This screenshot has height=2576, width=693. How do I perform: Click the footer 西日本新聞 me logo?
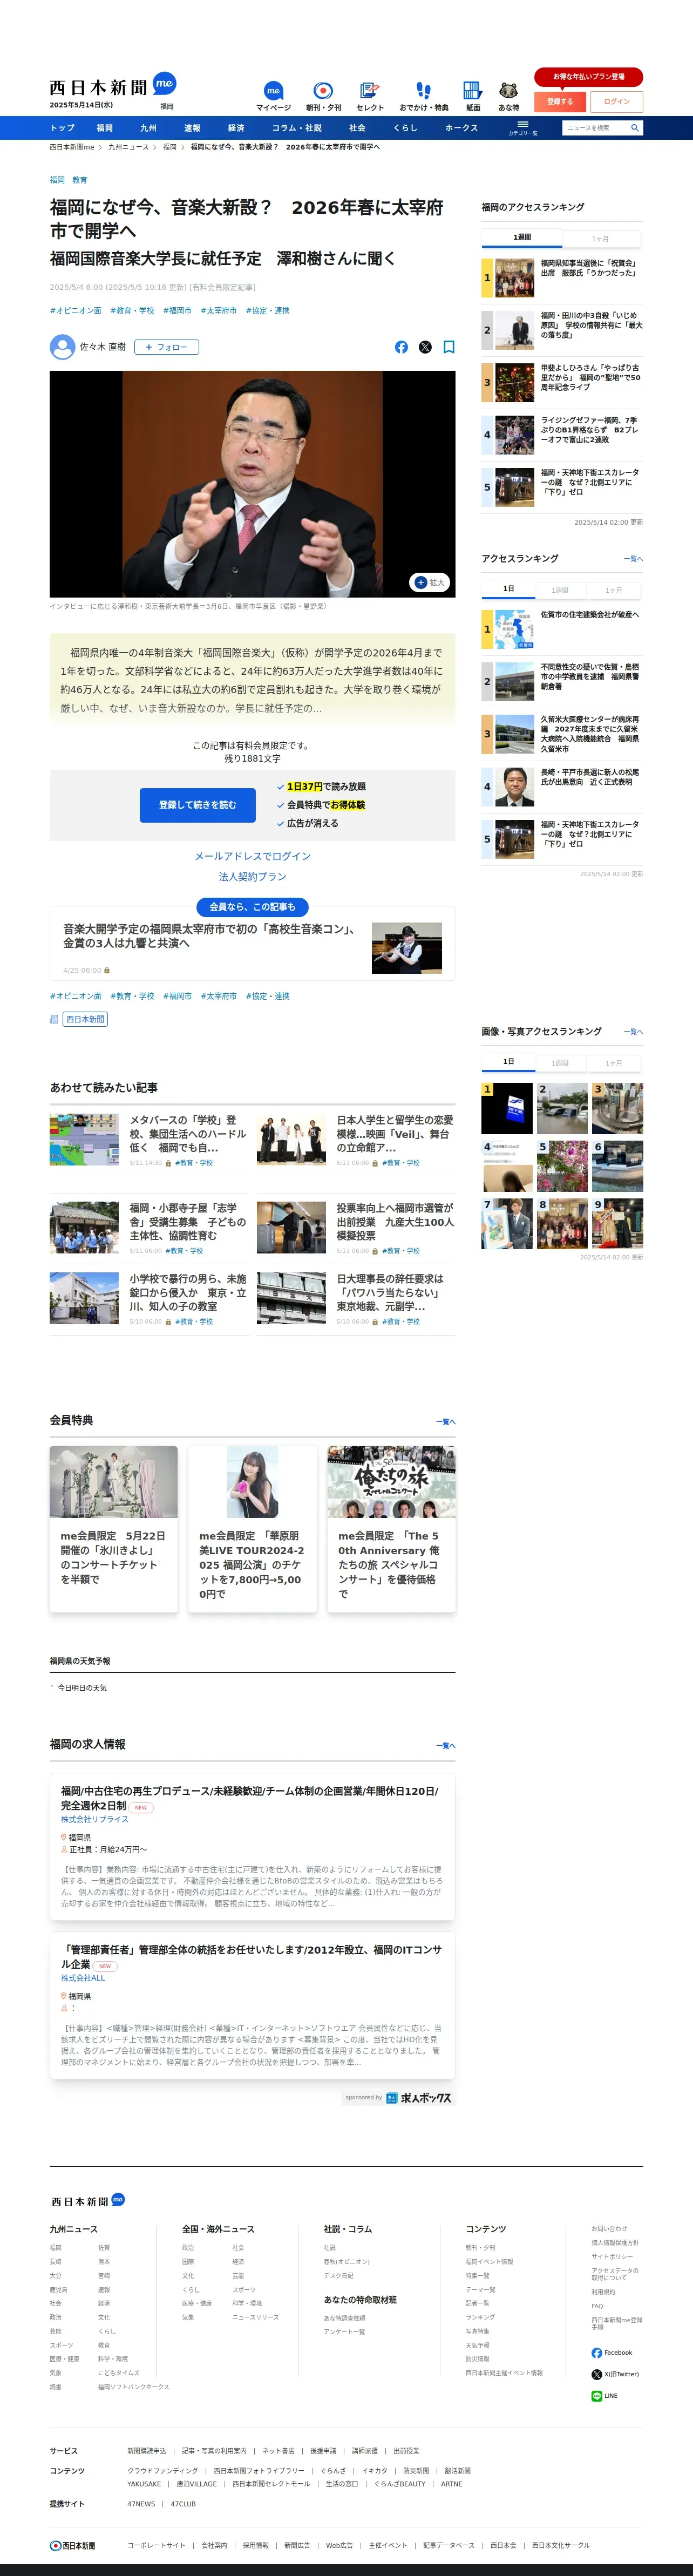88,2201
